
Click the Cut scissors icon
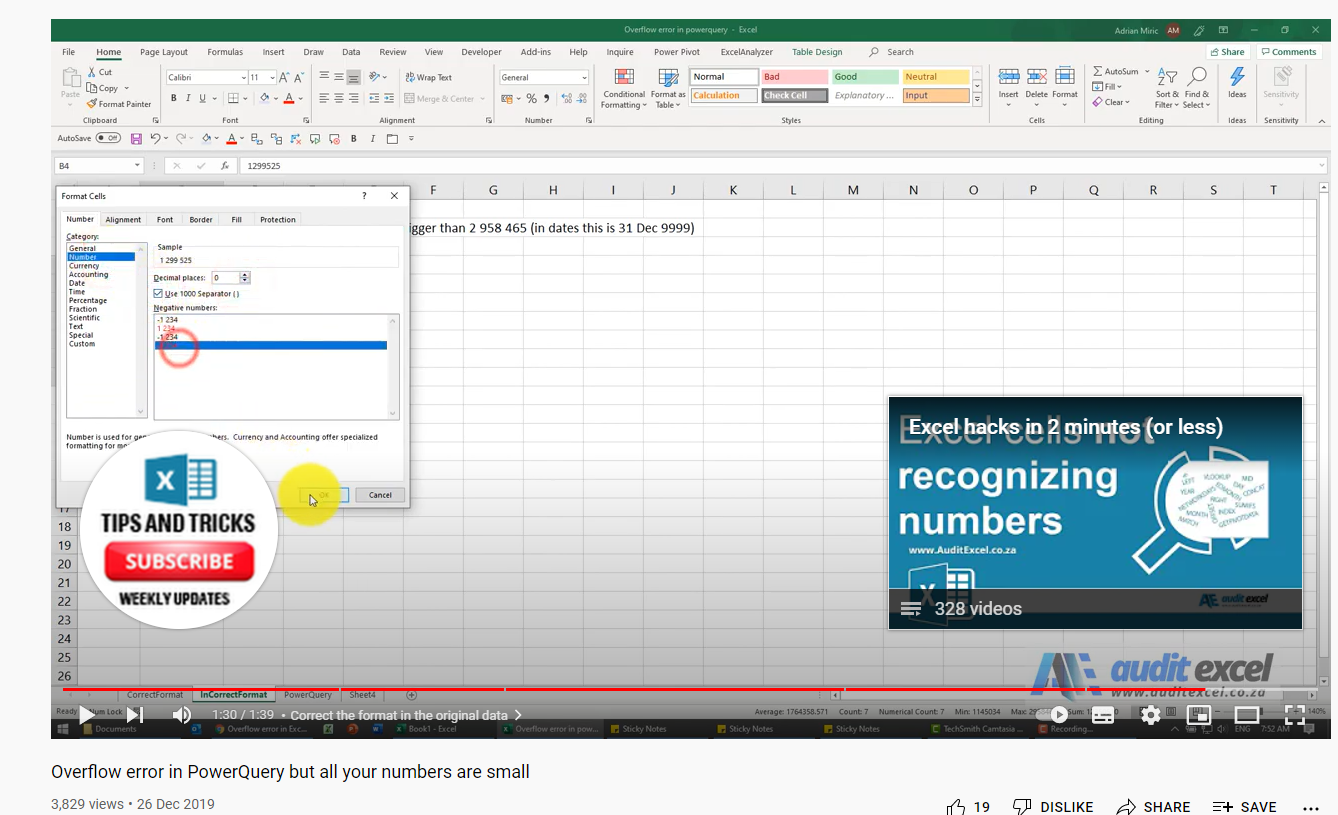92,72
